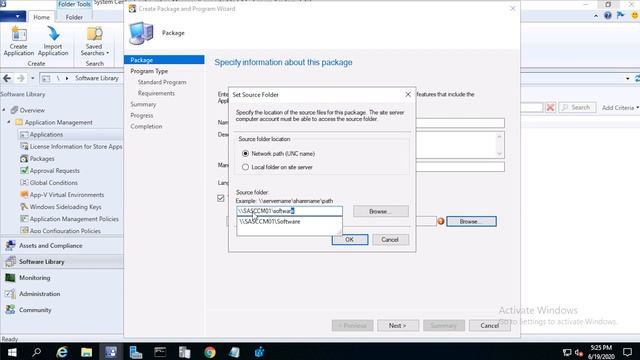Click the red warning icon near Browse

(441, 221)
